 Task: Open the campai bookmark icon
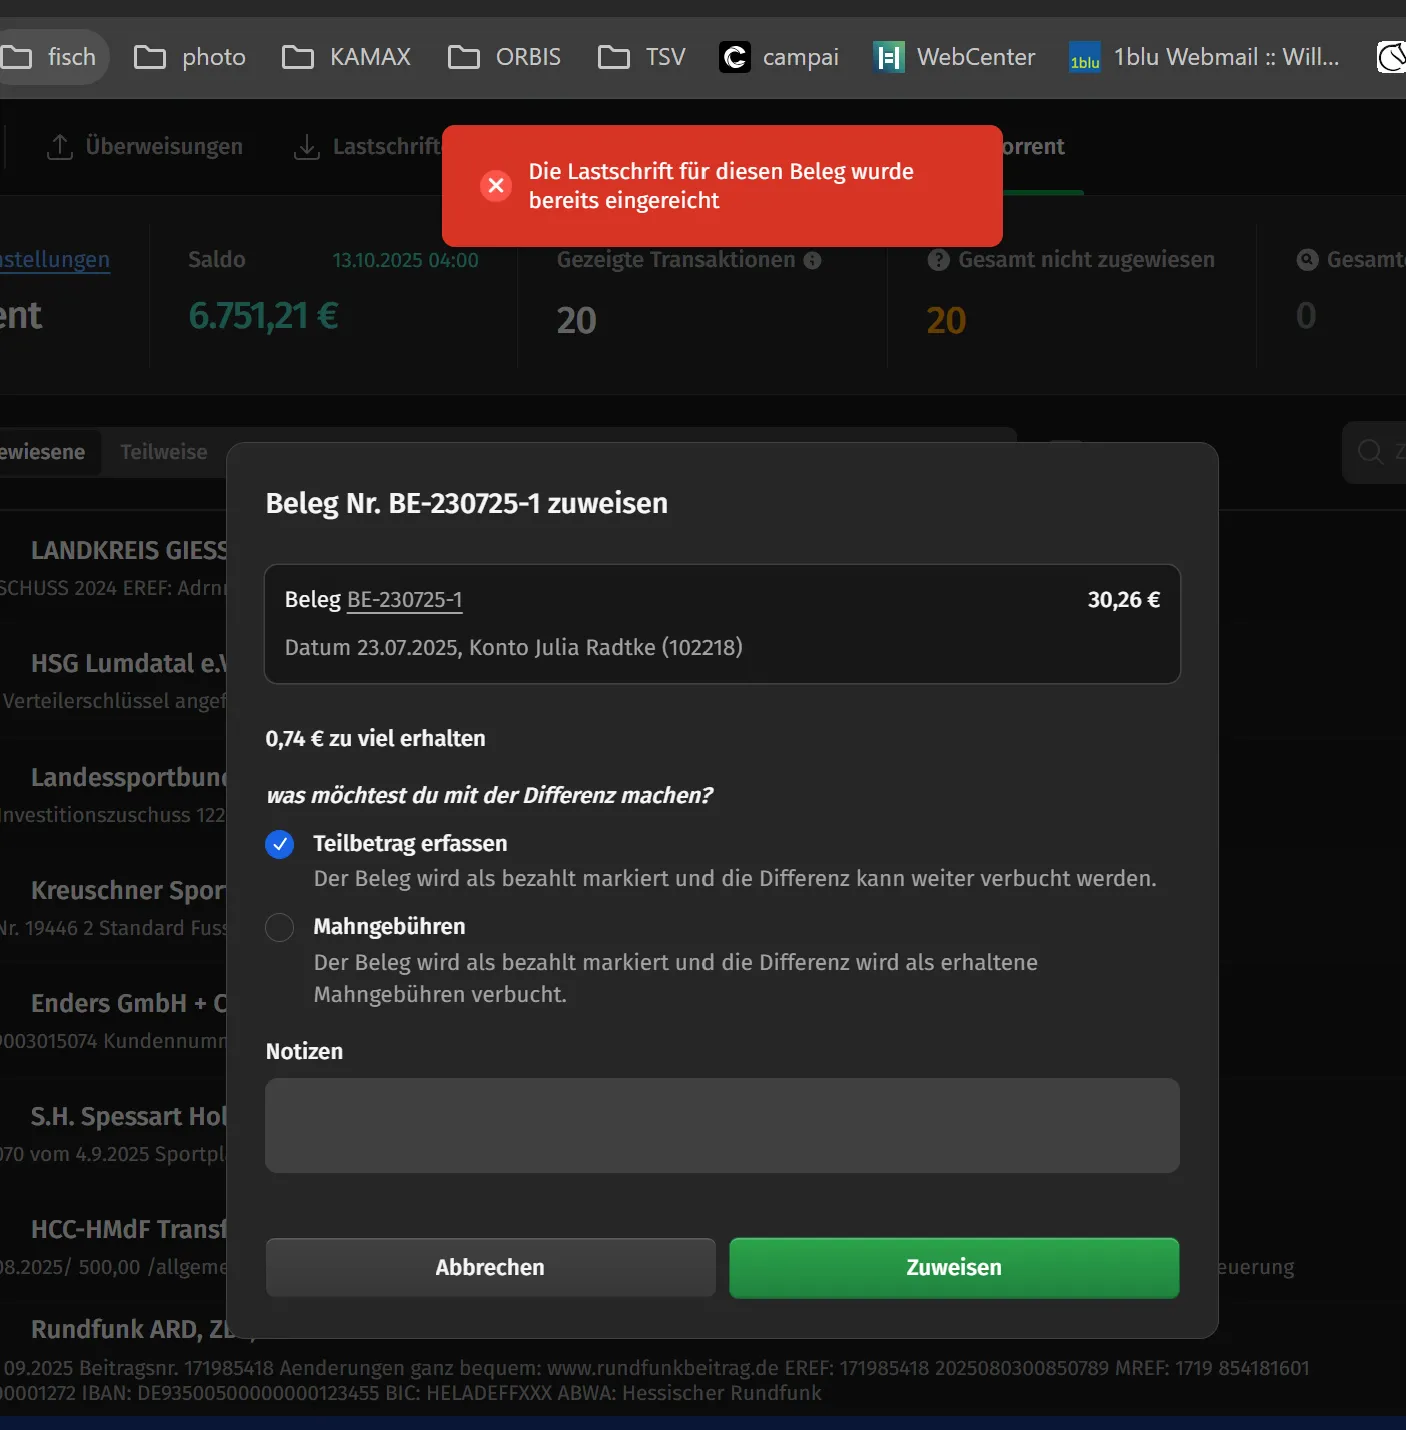735,57
